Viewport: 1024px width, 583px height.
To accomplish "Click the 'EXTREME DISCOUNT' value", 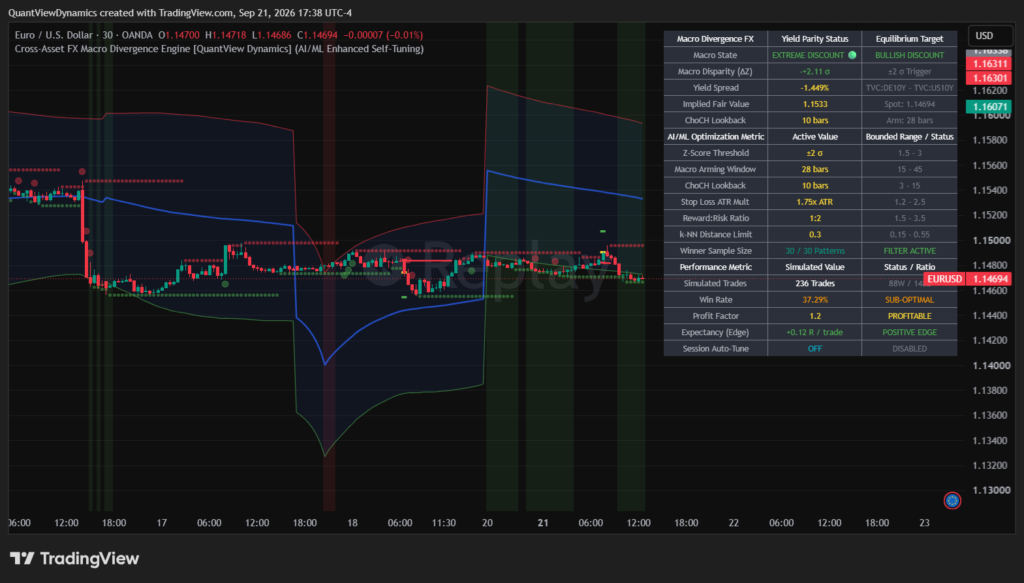I will tap(808, 55).
